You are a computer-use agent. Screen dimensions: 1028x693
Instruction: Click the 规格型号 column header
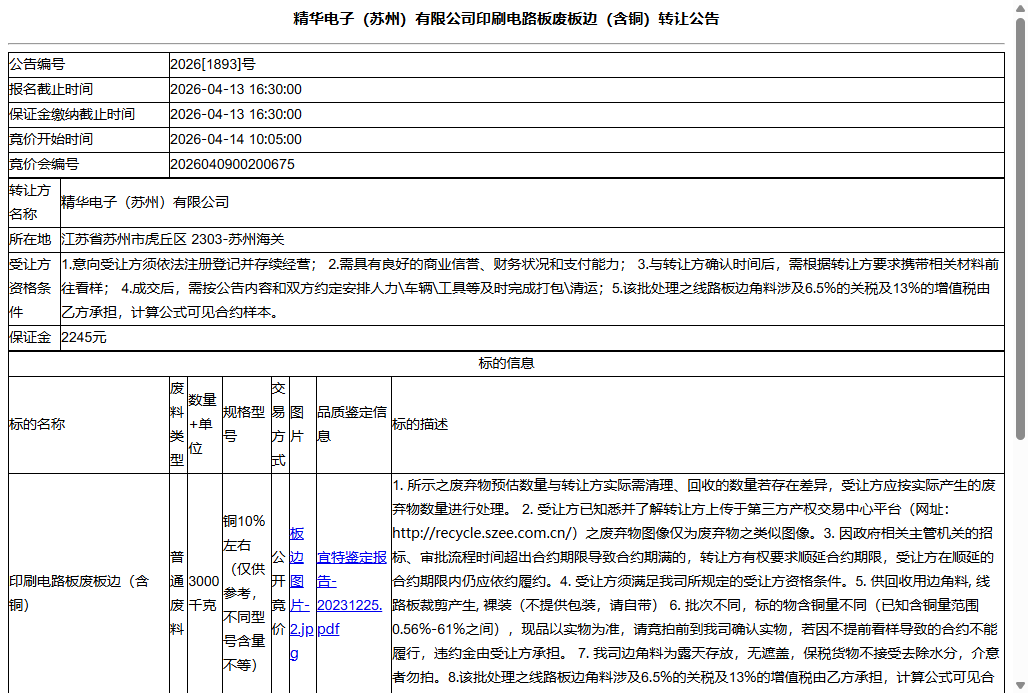coord(247,425)
